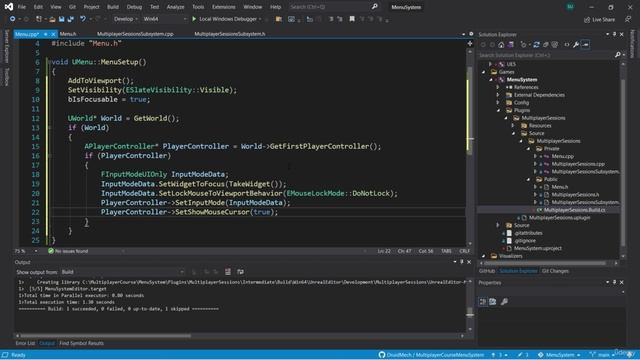Click the No issues found indicator
Image resolution: width=640 pixels, height=360 pixels.
[x=68, y=251]
